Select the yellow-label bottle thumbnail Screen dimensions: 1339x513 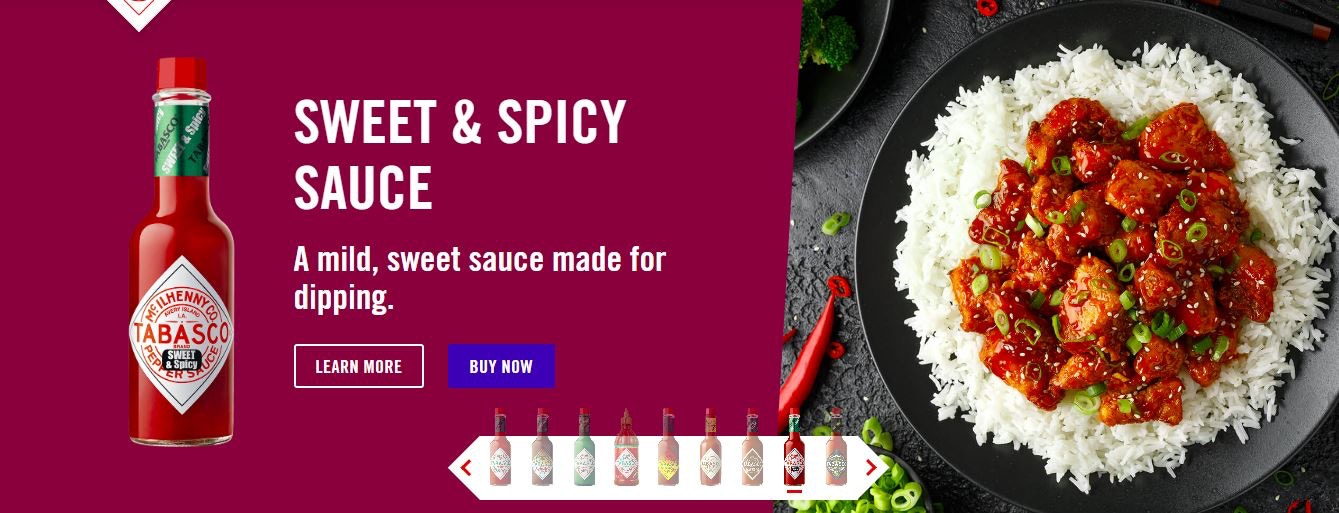(668, 447)
